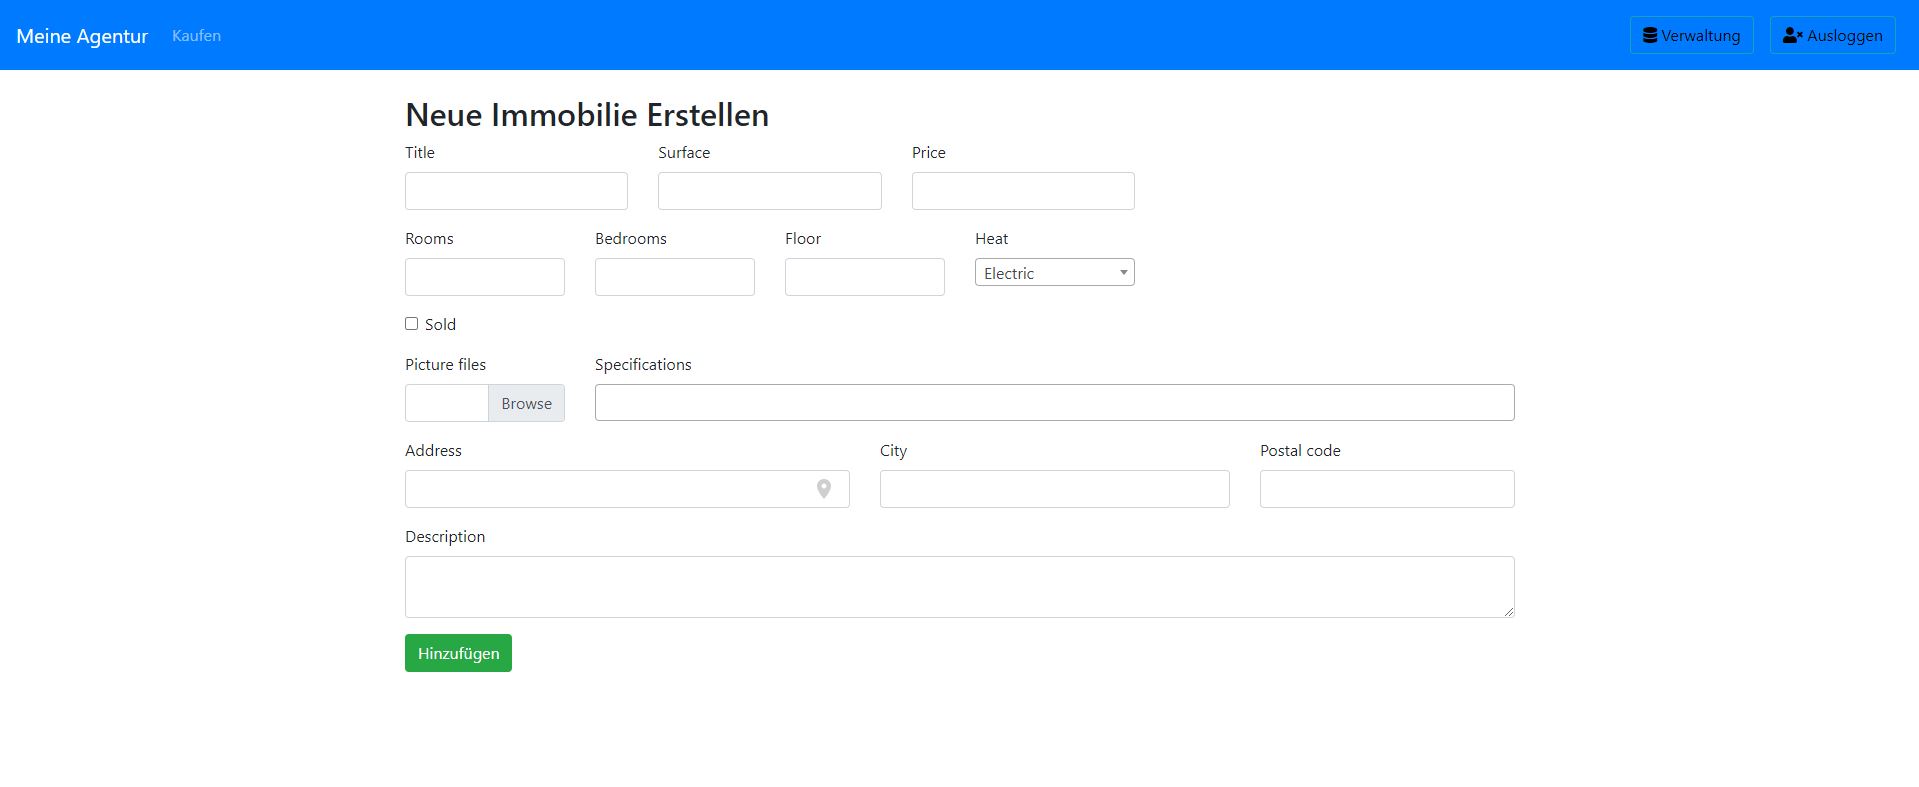Select the Specifications input box
Image resolution: width=1919 pixels, height=787 pixels.
click(1054, 402)
